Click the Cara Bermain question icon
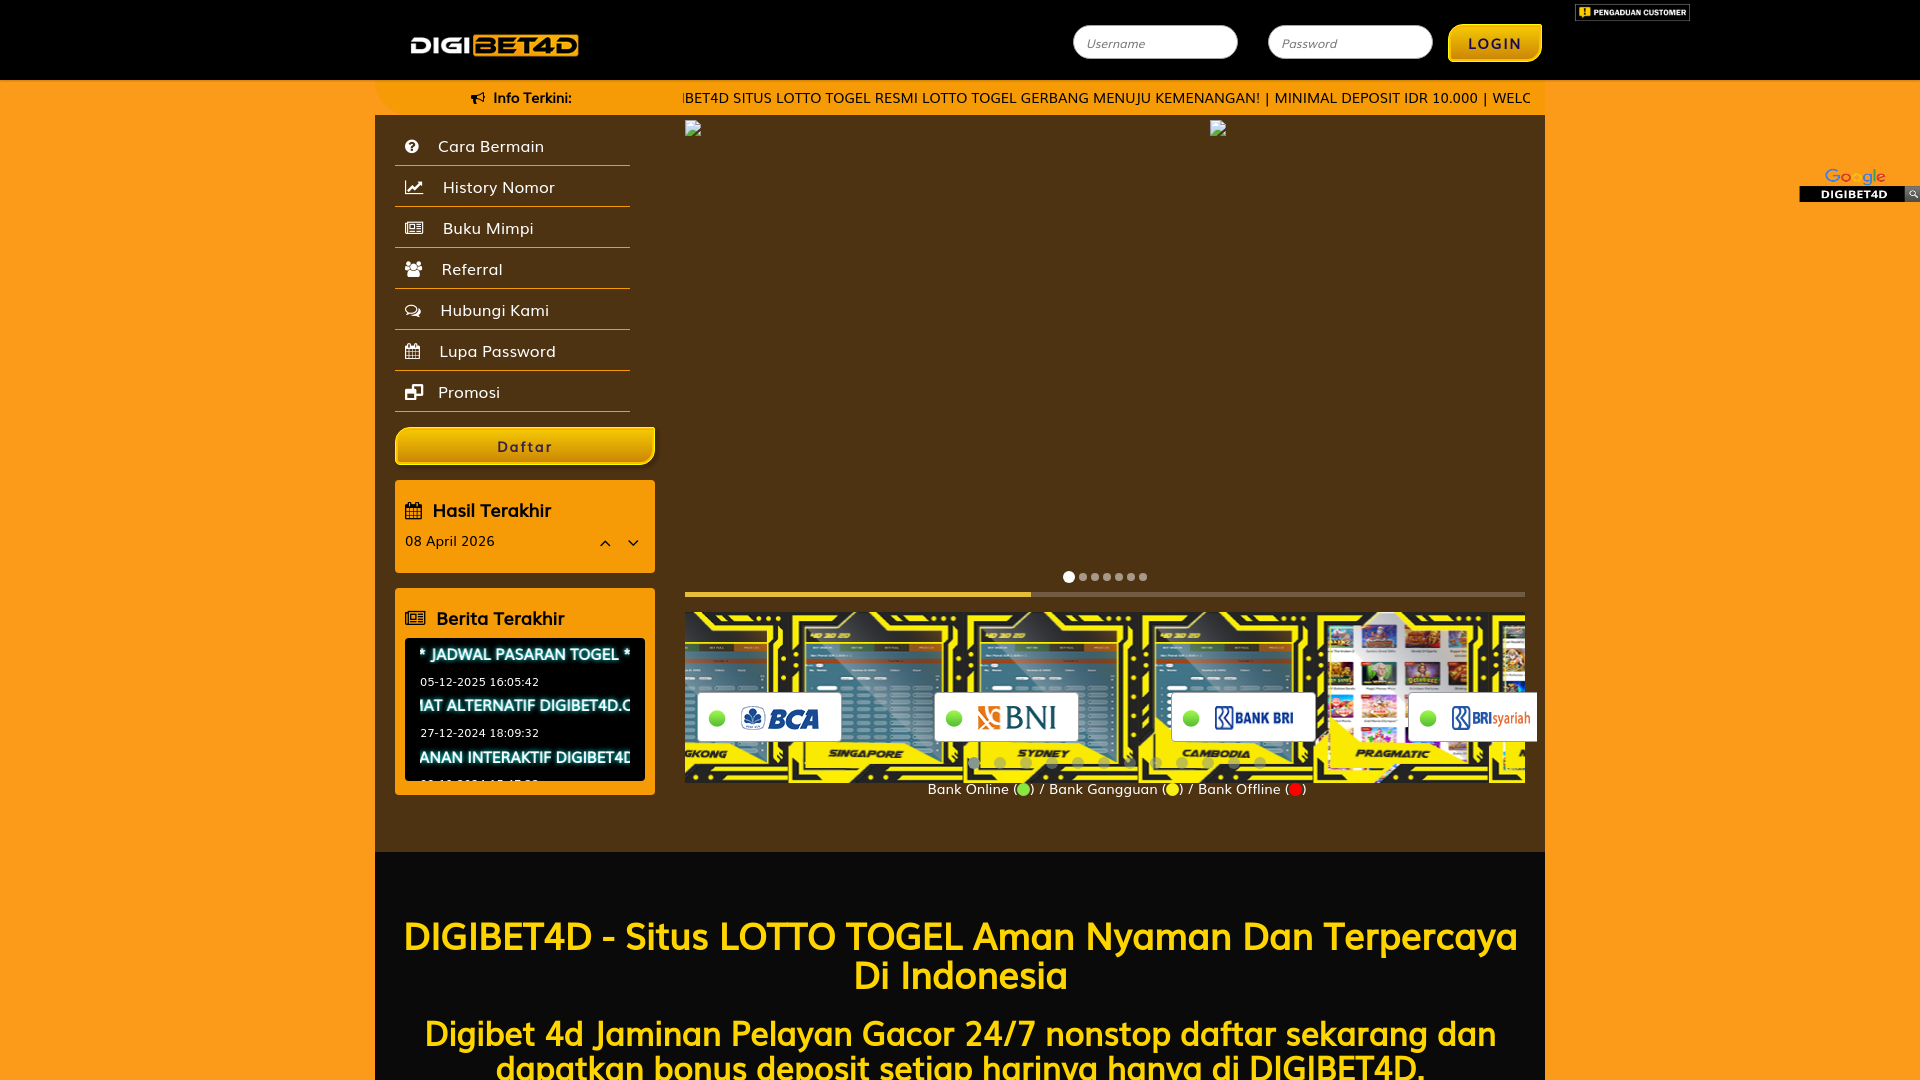The height and width of the screenshot is (1080, 1920). pyautogui.click(x=412, y=146)
